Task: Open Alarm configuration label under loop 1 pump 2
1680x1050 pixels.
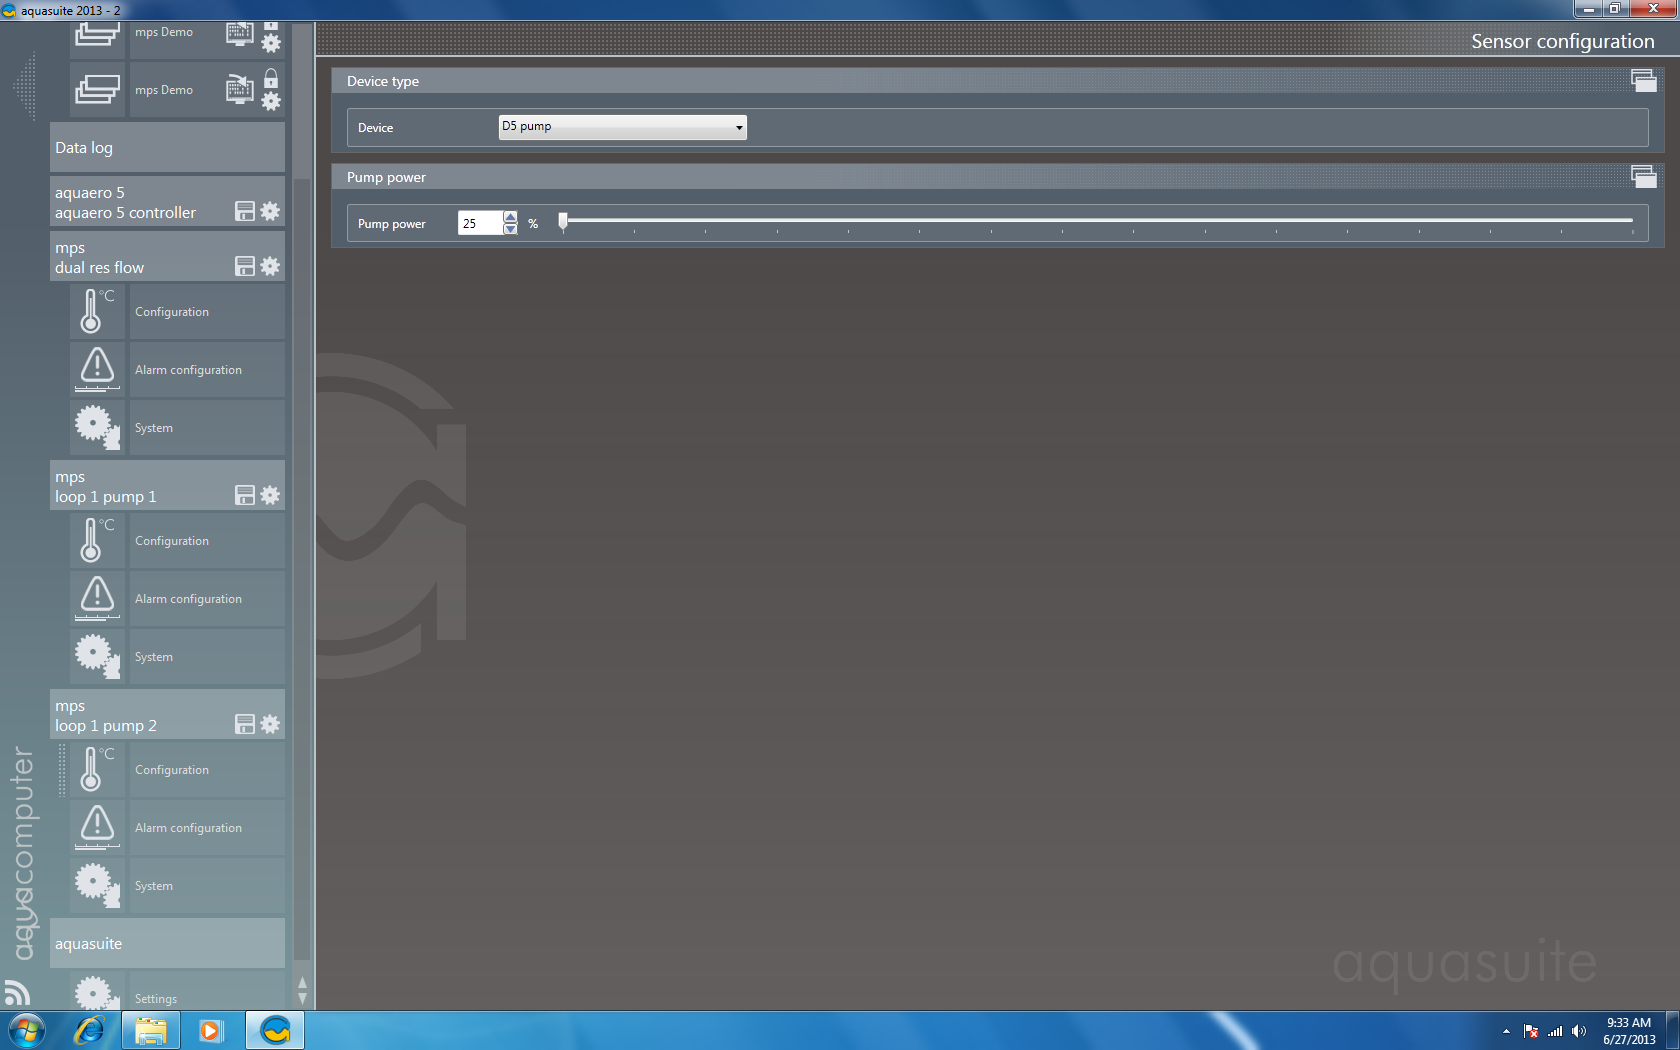Action: coord(188,828)
